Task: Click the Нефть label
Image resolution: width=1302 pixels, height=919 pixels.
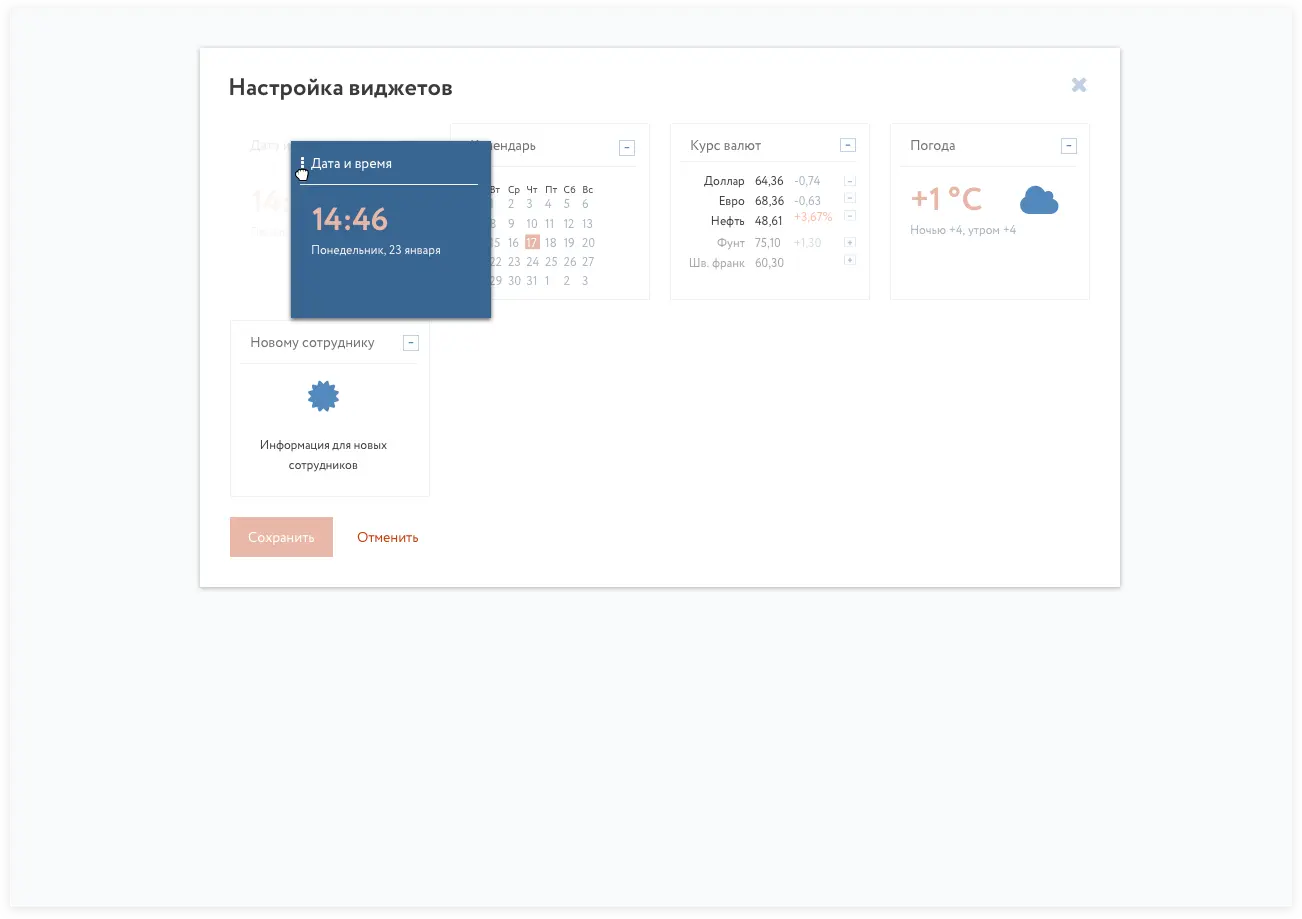Action: click(x=727, y=220)
